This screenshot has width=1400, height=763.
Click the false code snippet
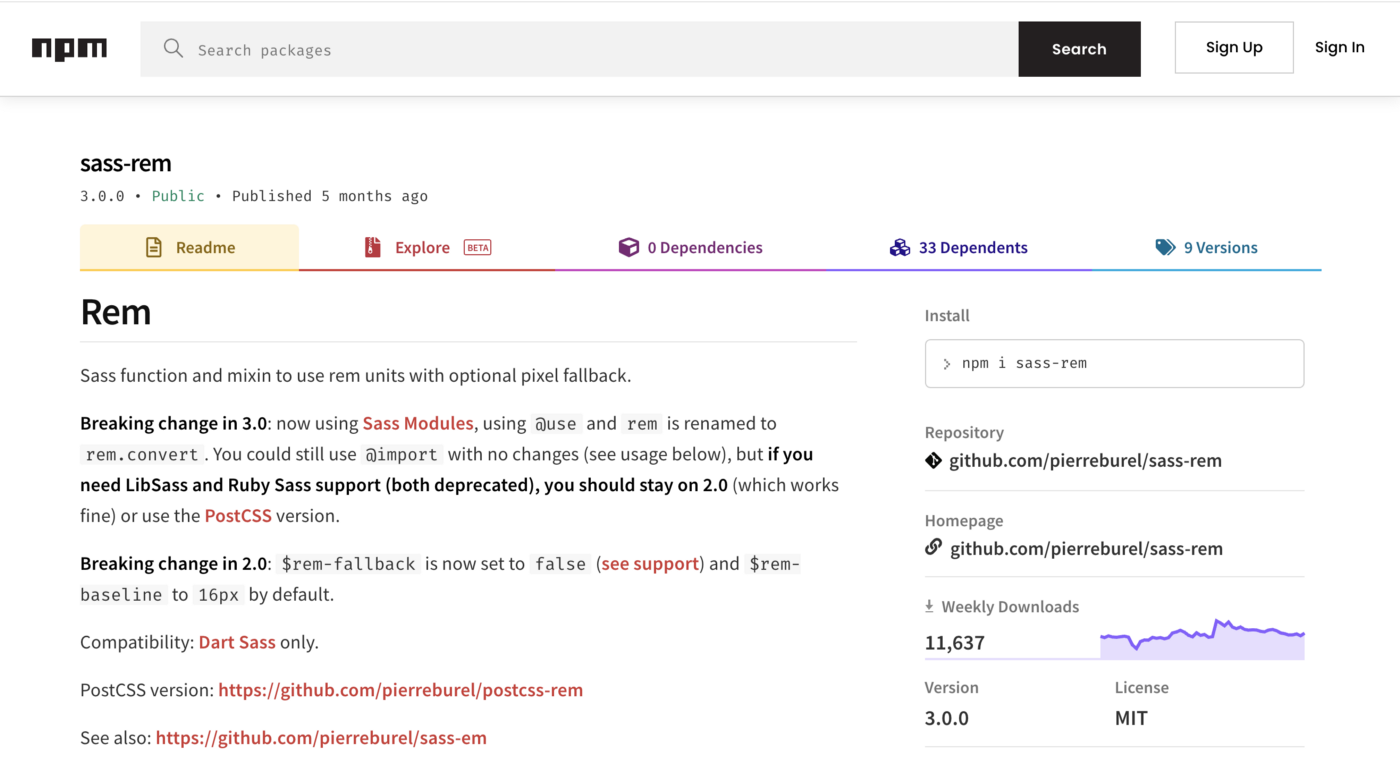[561, 564]
